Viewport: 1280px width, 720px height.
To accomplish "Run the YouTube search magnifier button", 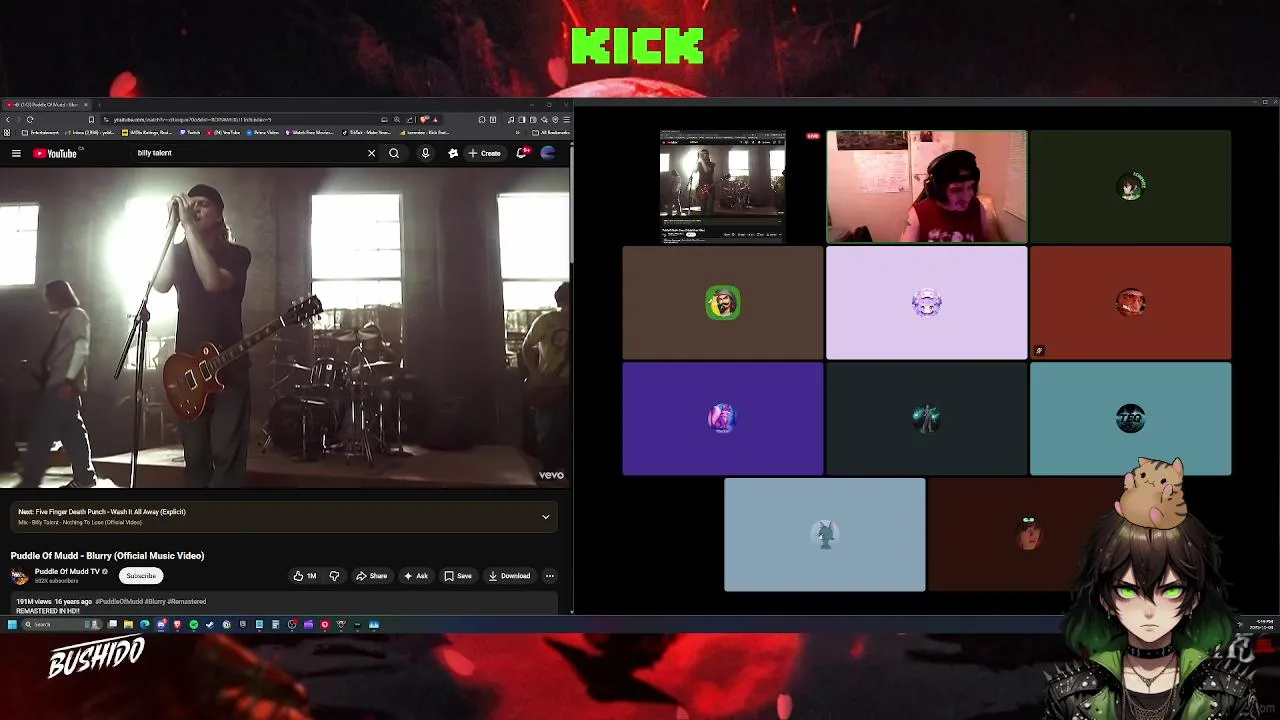I will (x=394, y=153).
